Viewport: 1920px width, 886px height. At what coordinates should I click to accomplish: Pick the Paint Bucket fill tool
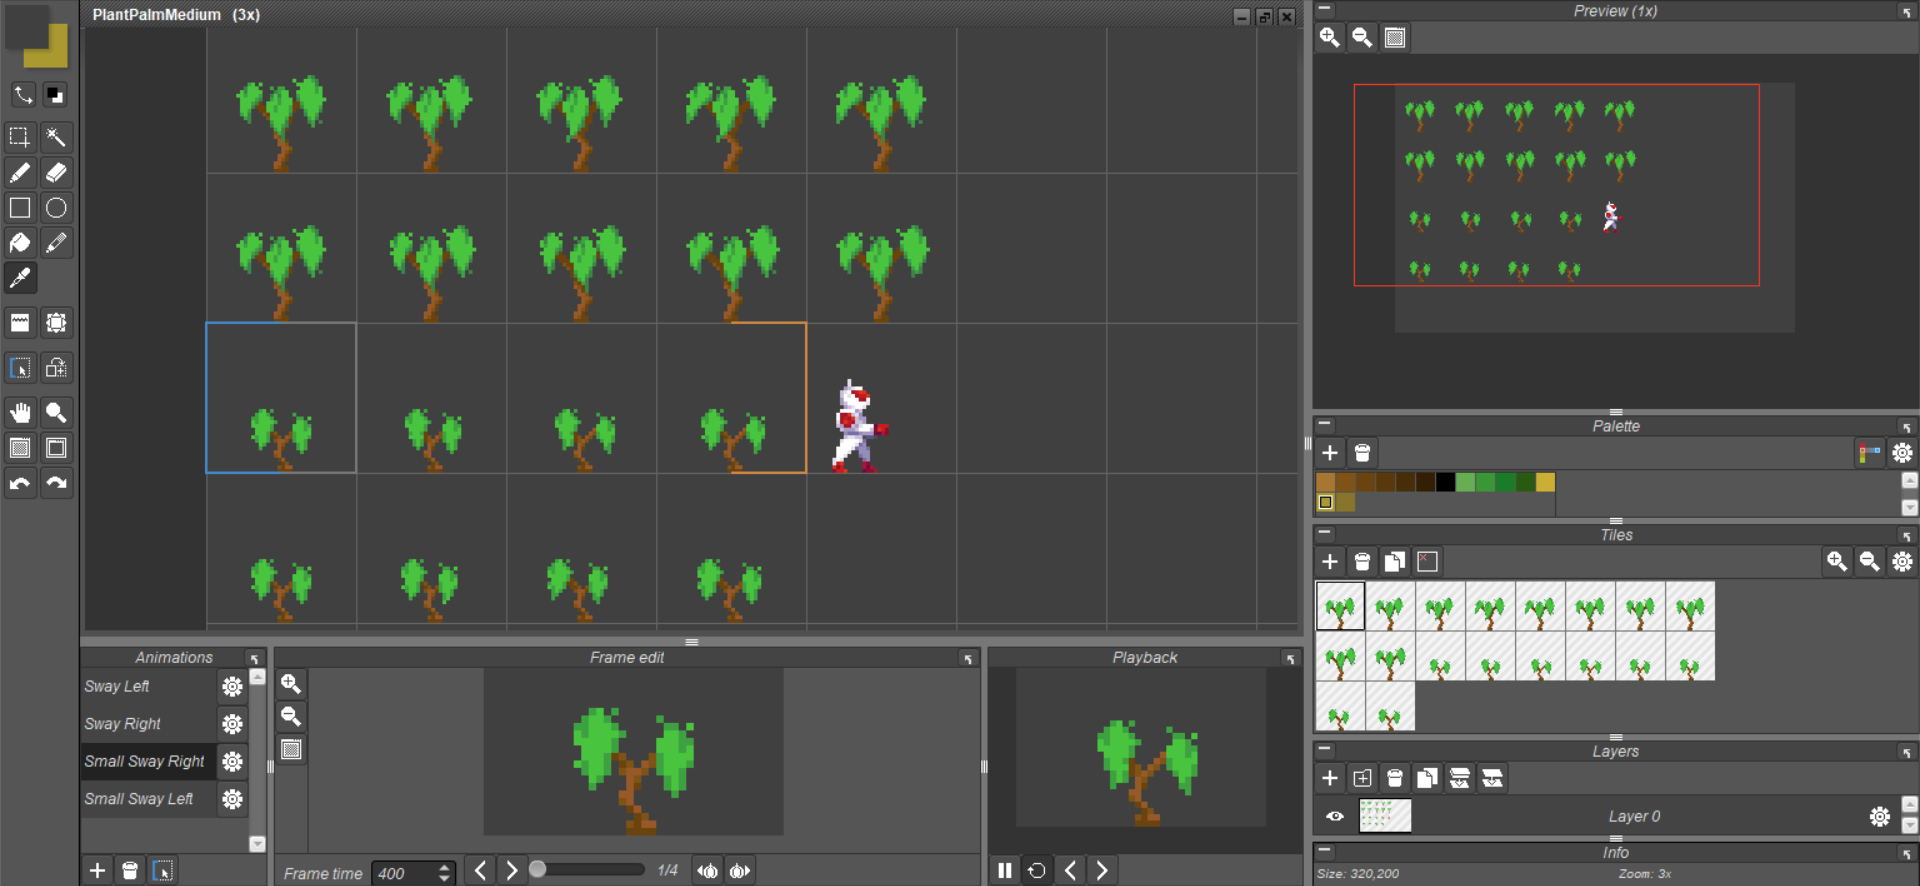pyautogui.click(x=20, y=243)
